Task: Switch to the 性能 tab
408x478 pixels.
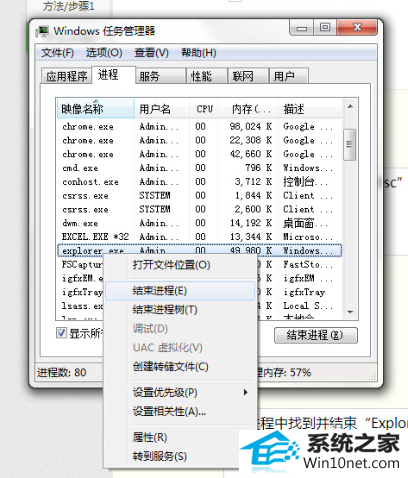Action: click(207, 76)
